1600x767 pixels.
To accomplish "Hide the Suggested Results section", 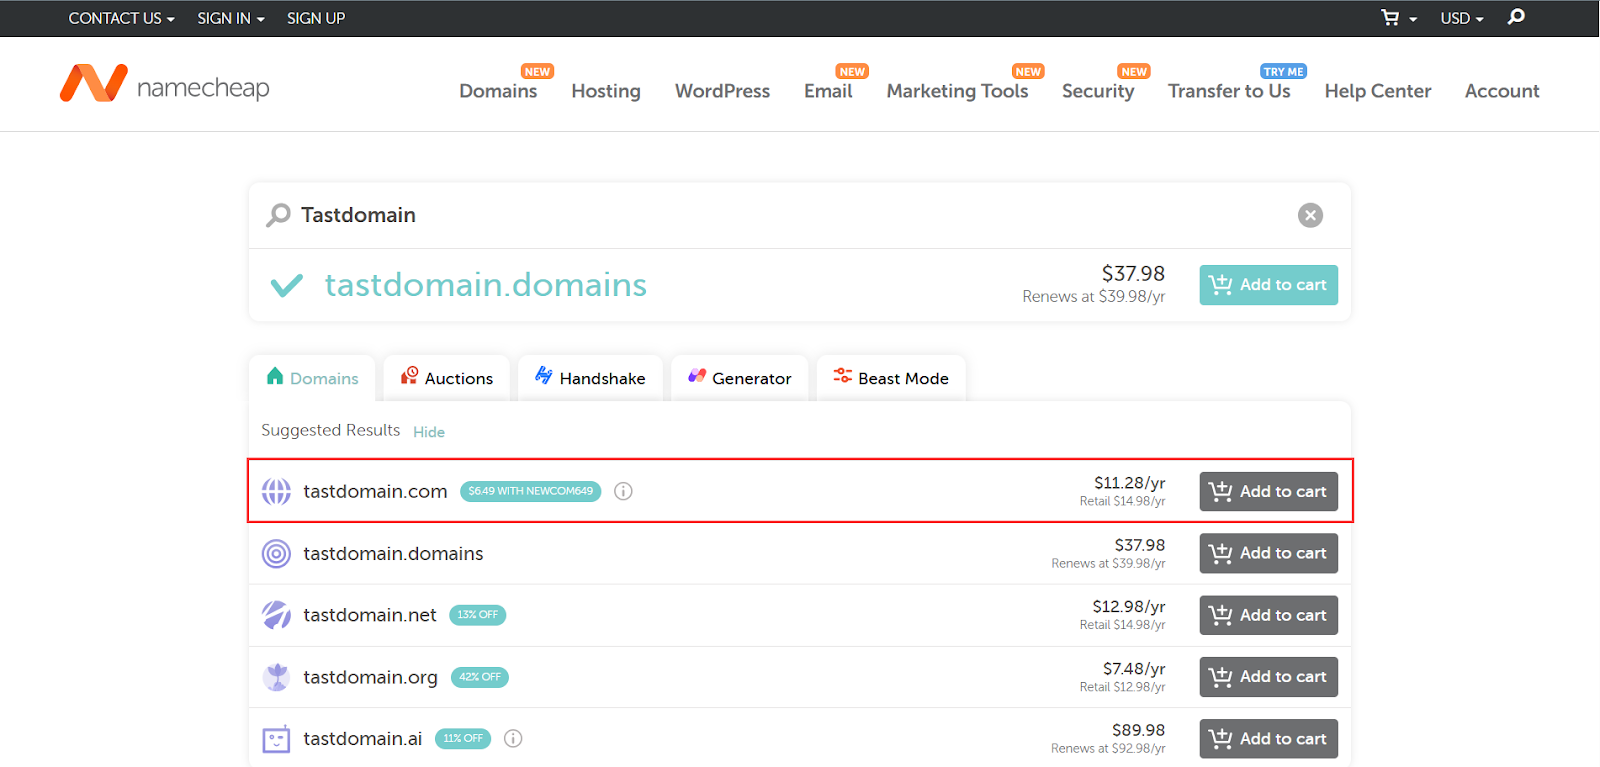I will click(x=429, y=432).
